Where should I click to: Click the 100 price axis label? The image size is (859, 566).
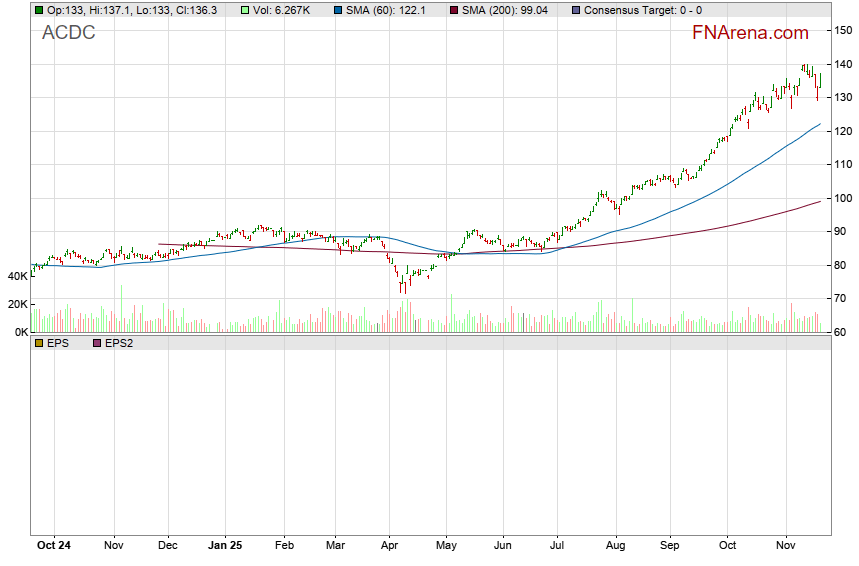843,198
